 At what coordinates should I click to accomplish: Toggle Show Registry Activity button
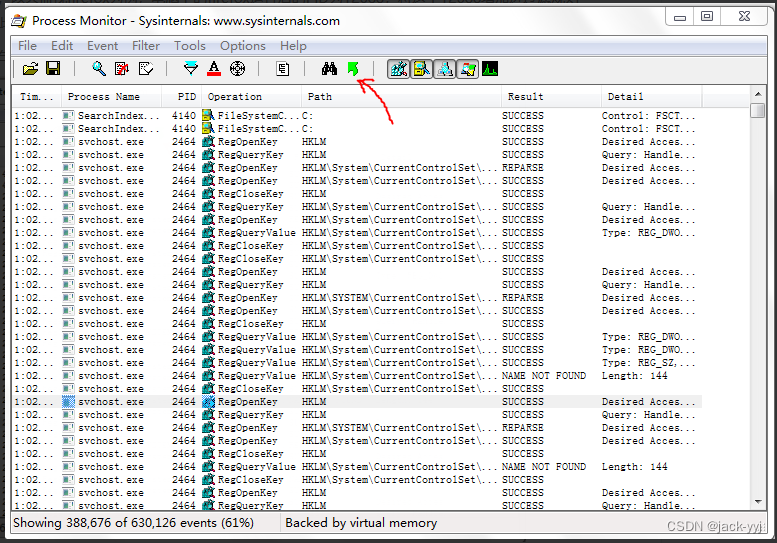[x=398, y=69]
